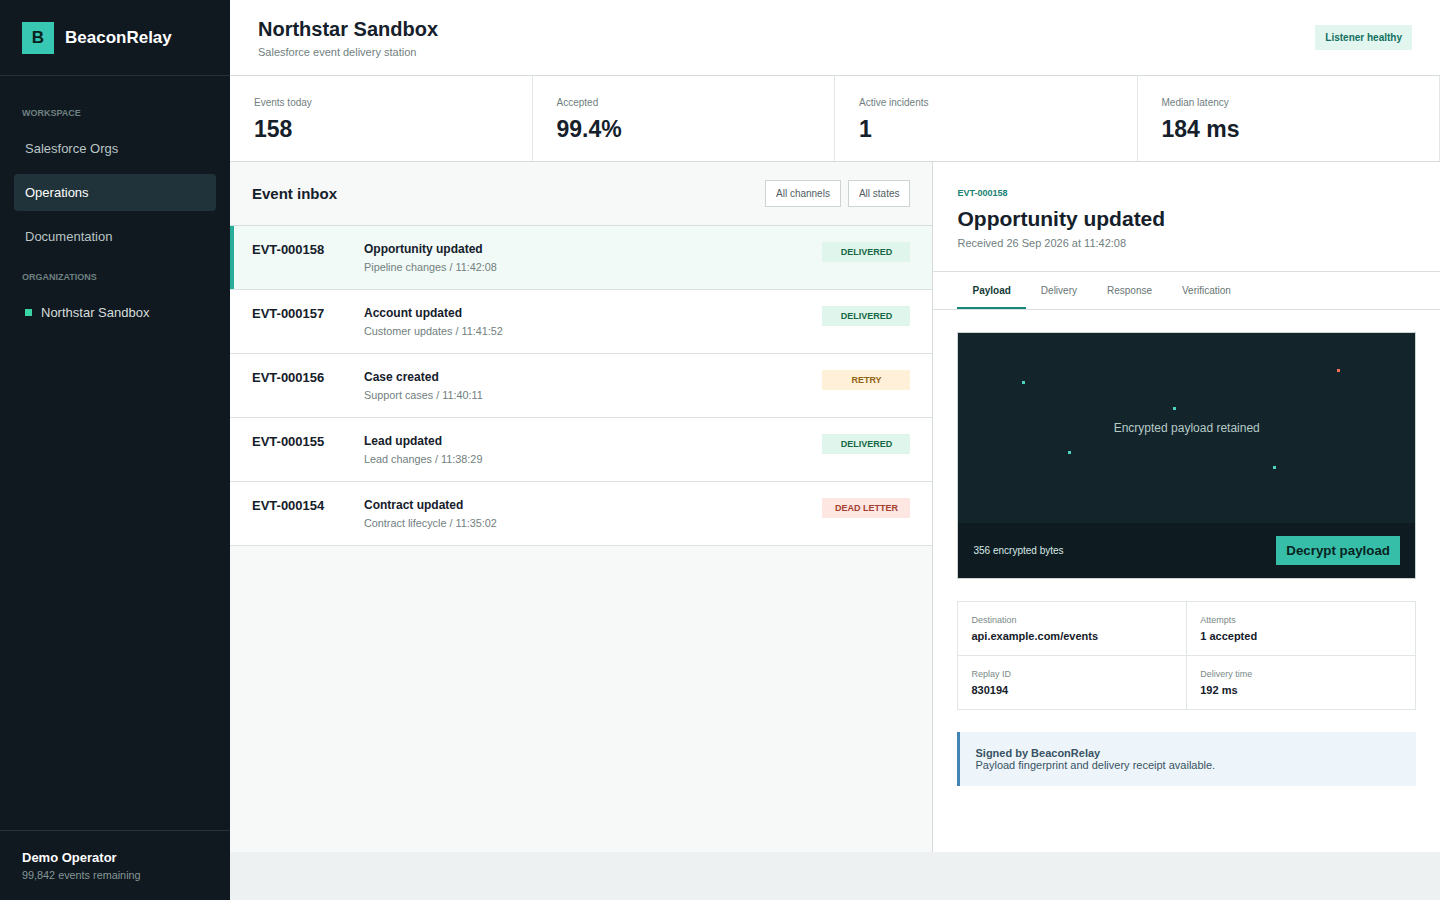The height and width of the screenshot is (900, 1440).
Task: Click Salesforce event delivery station subtitle
Action: 337,52
